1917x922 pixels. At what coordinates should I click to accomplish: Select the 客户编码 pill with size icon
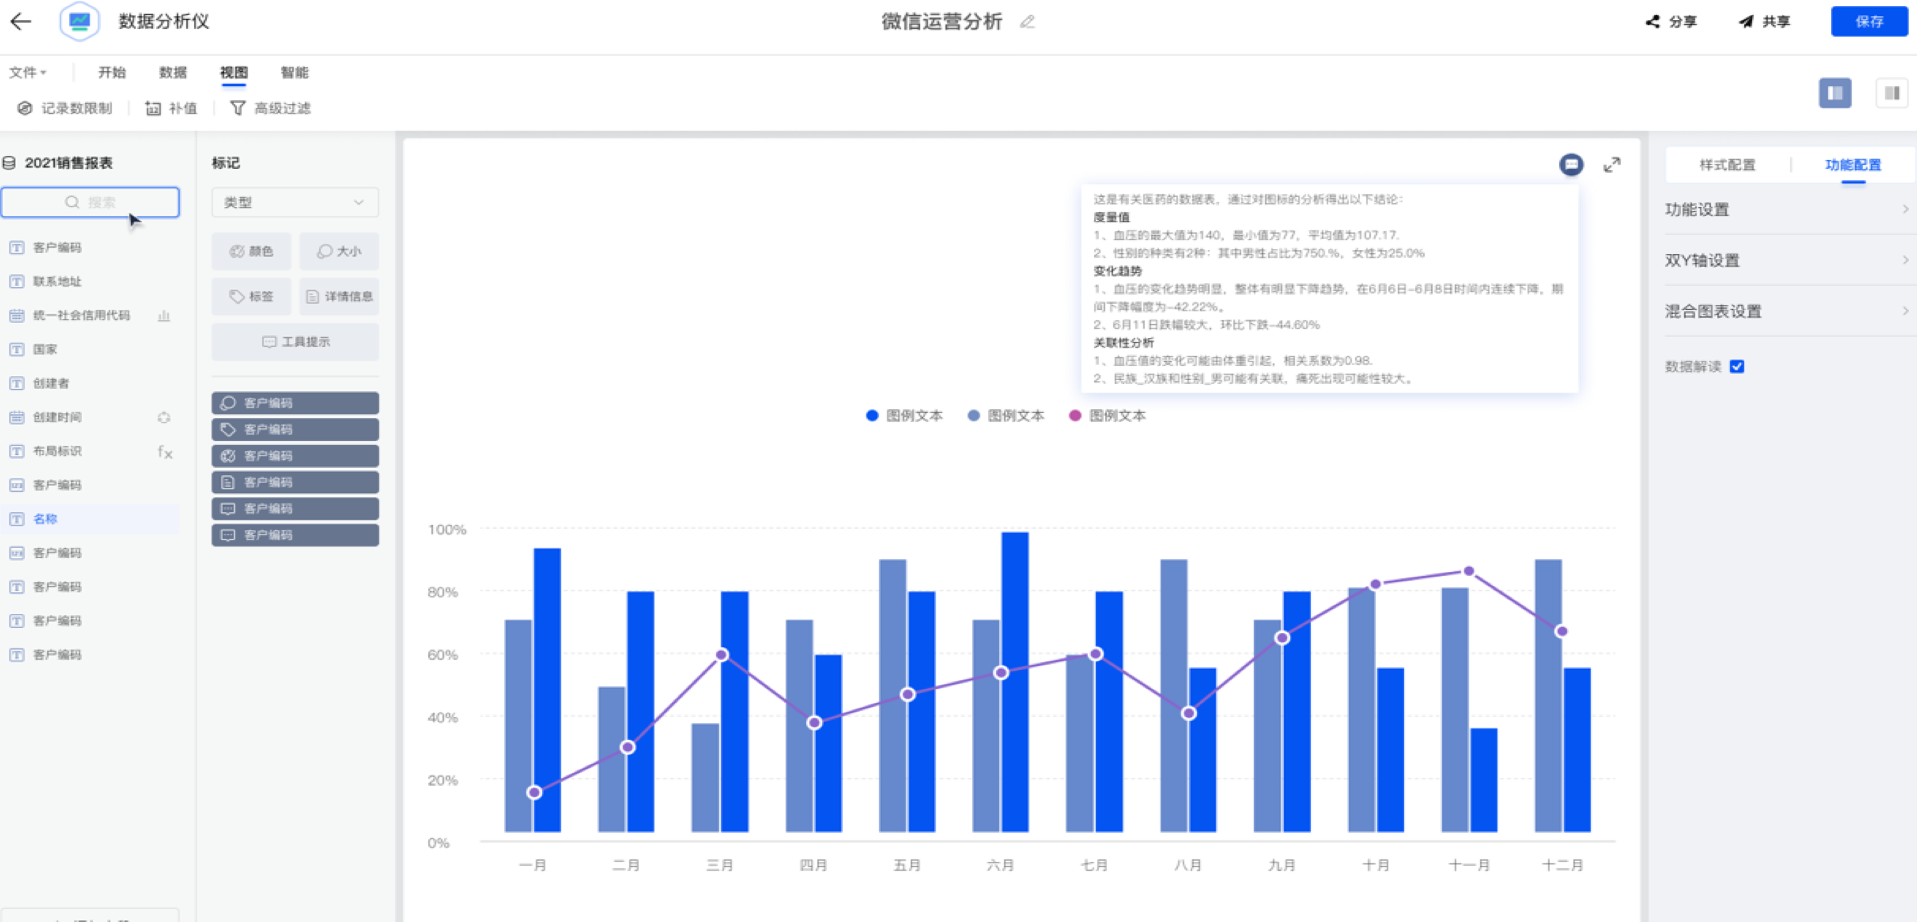point(295,403)
